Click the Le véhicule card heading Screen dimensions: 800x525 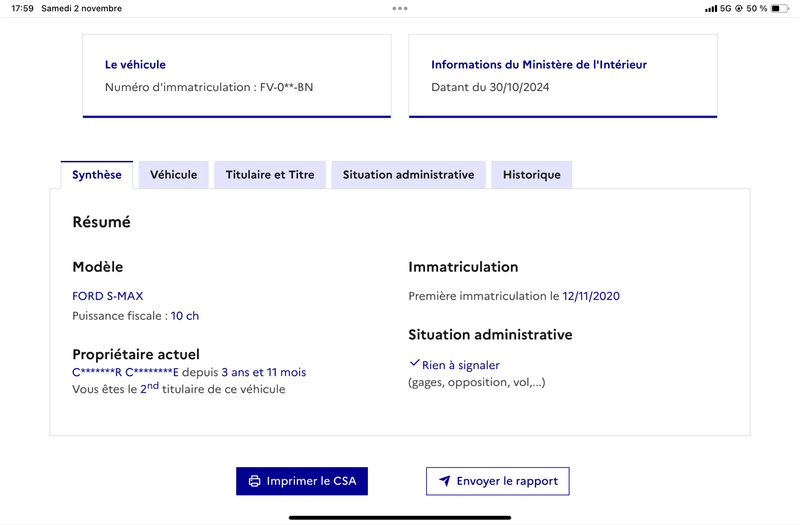coord(135,65)
